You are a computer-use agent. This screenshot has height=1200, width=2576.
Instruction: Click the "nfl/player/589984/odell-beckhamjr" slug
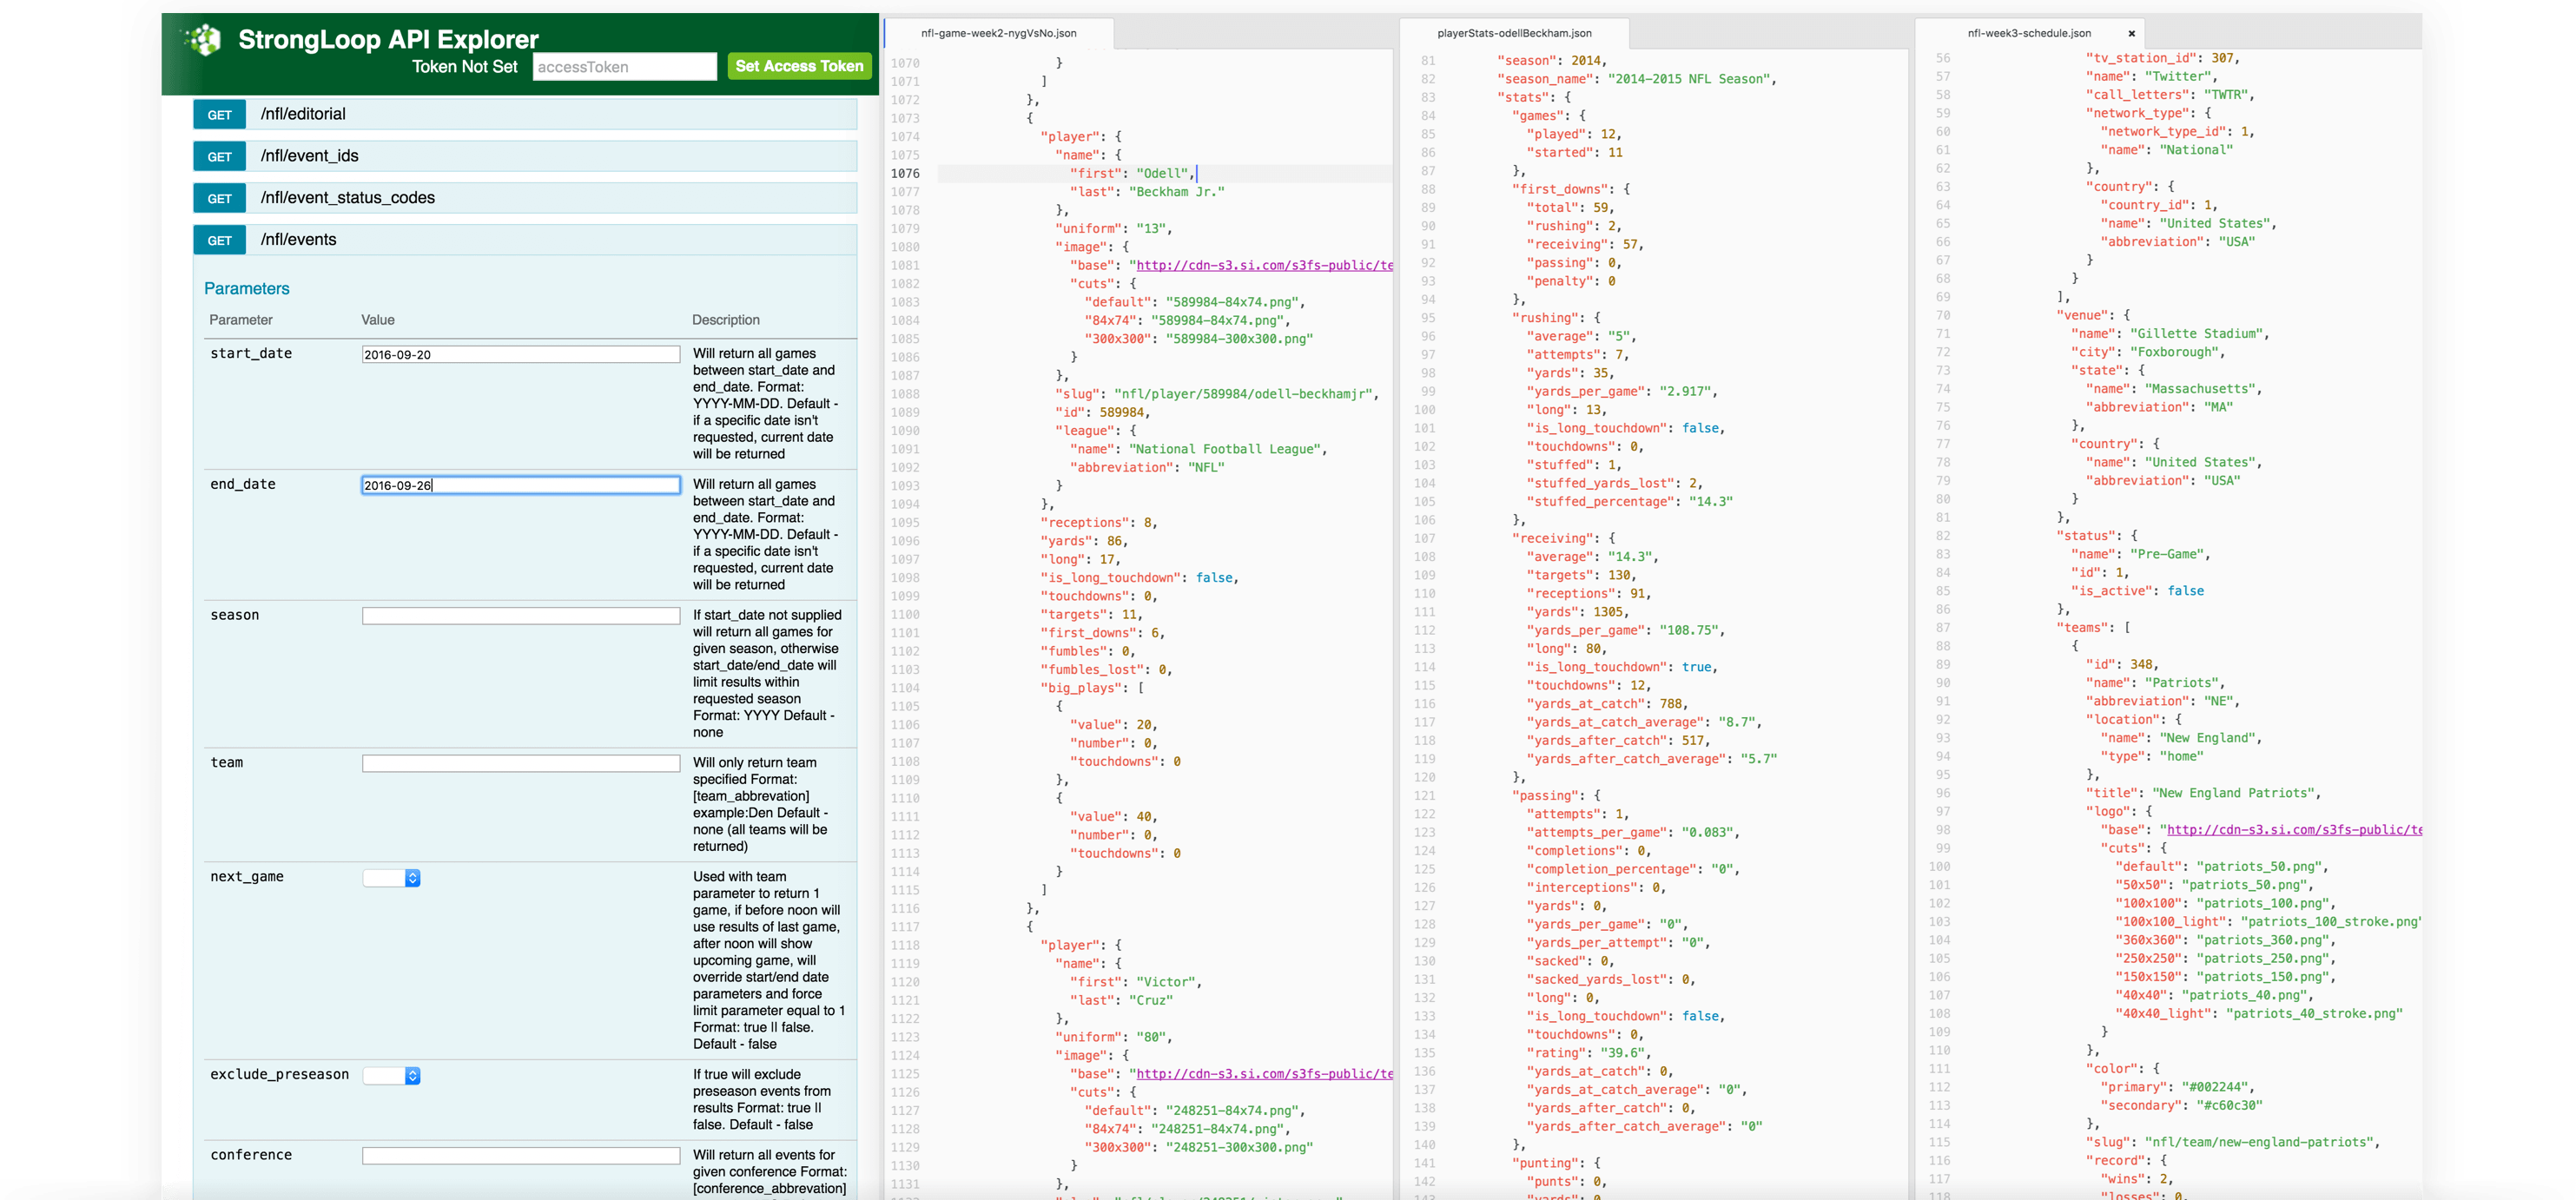pyautogui.click(x=1242, y=394)
